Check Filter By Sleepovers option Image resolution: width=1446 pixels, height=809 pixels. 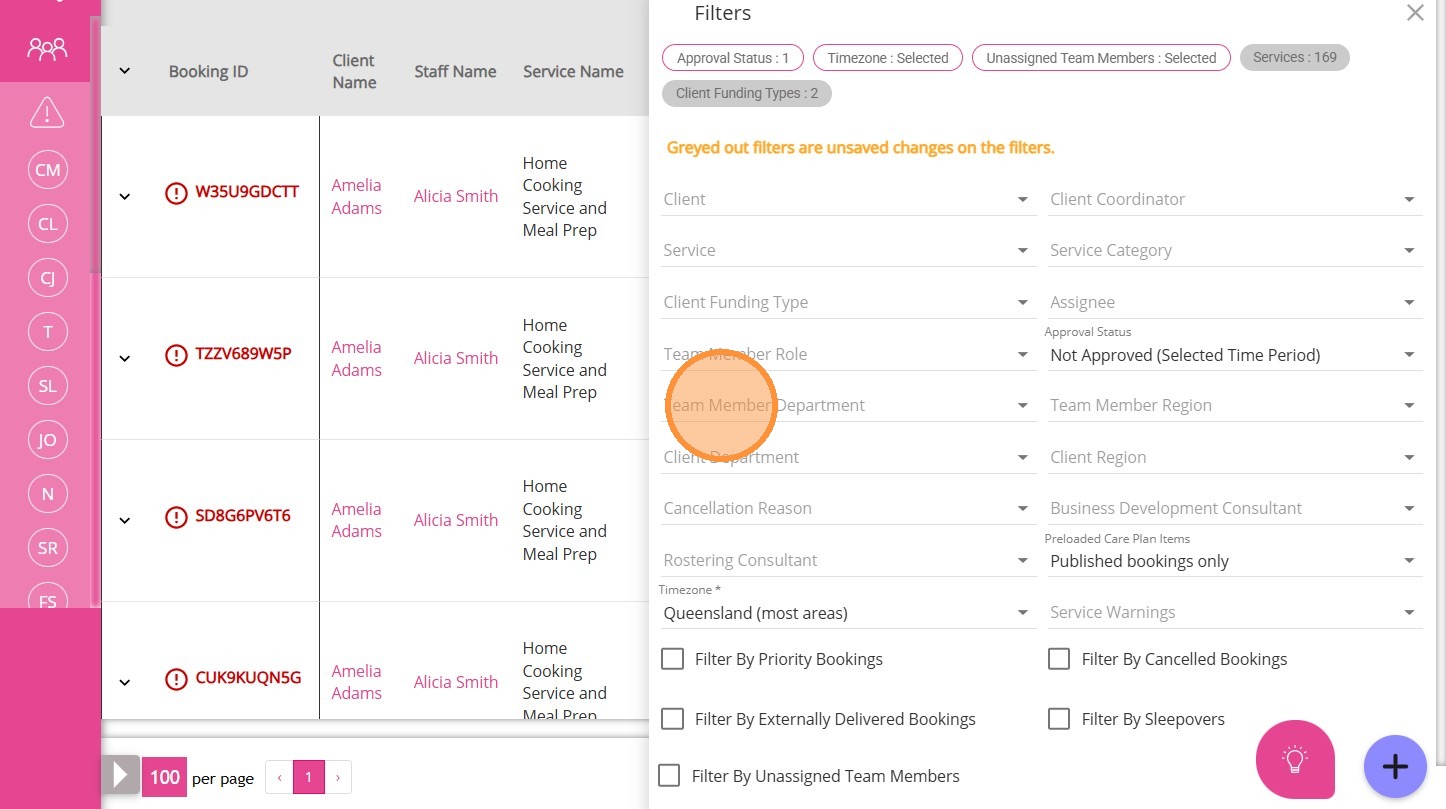coord(1059,719)
